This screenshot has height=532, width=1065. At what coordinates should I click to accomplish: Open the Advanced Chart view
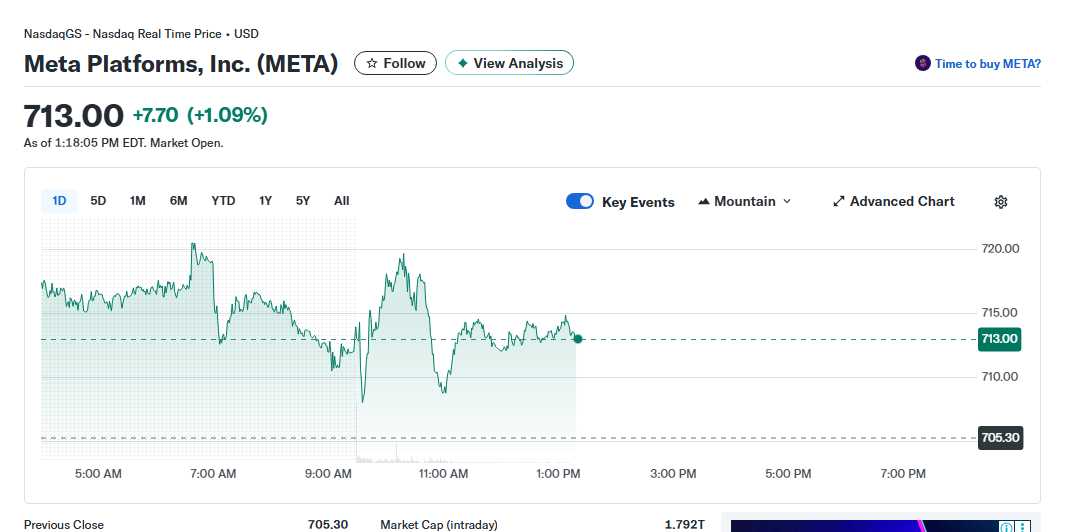coord(894,201)
